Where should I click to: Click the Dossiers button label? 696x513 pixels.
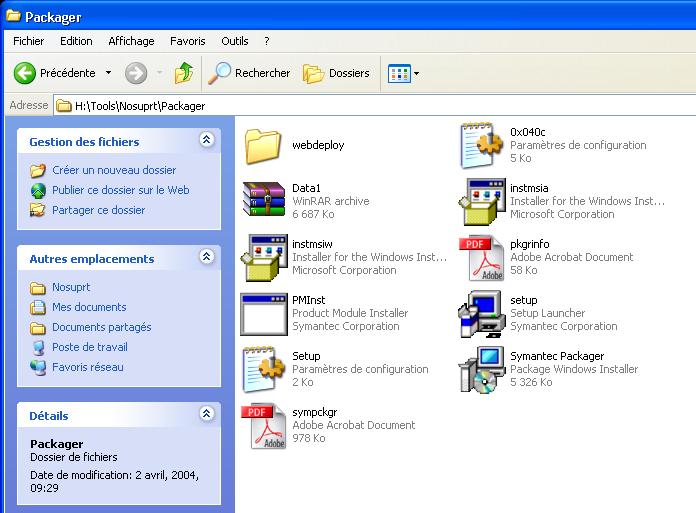[x=349, y=73]
